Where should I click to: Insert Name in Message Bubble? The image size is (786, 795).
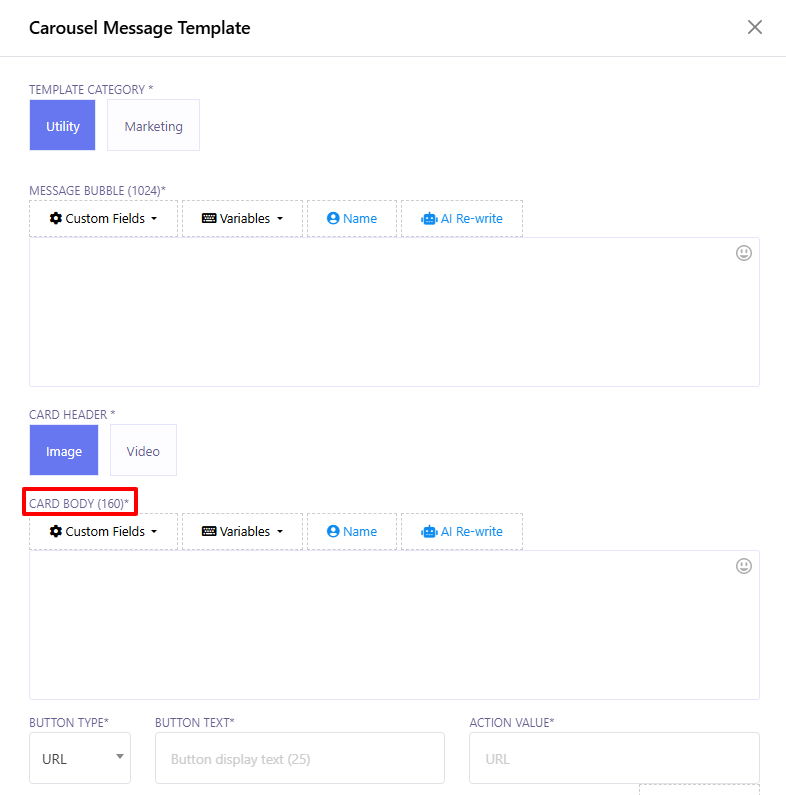[351, 219]
